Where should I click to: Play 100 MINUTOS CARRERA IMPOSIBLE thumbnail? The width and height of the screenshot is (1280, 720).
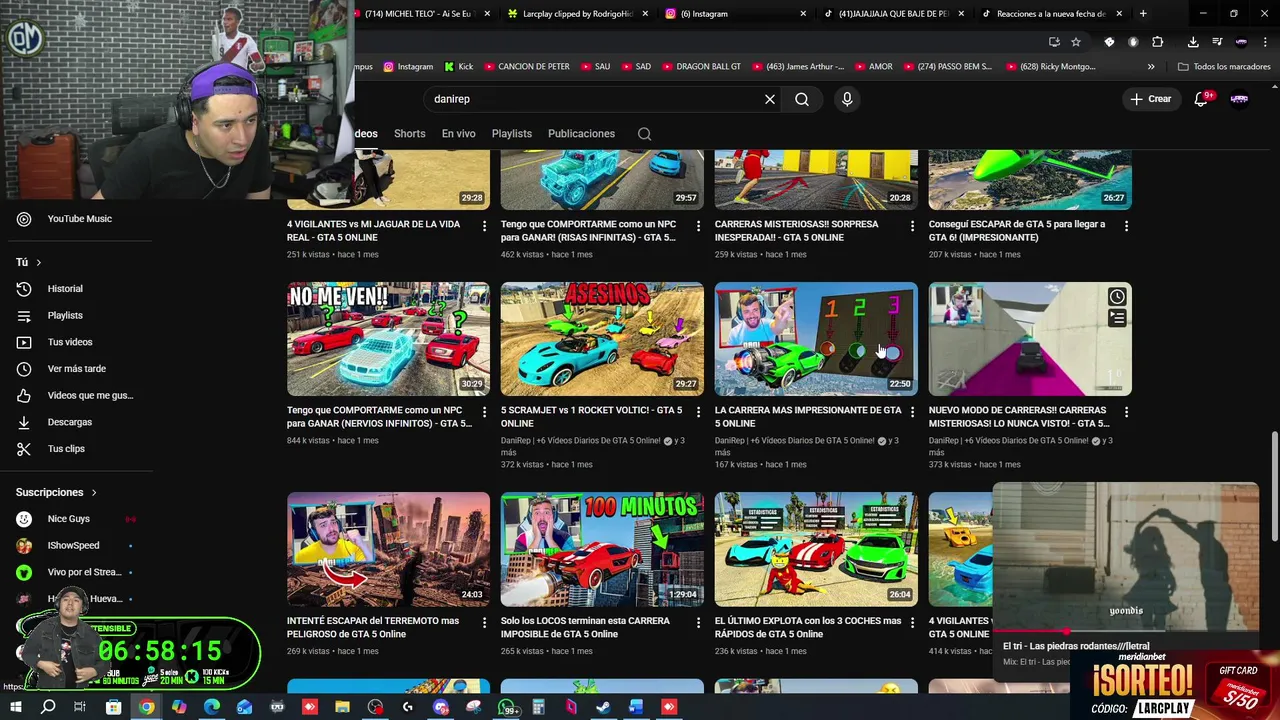click(602, 549)
